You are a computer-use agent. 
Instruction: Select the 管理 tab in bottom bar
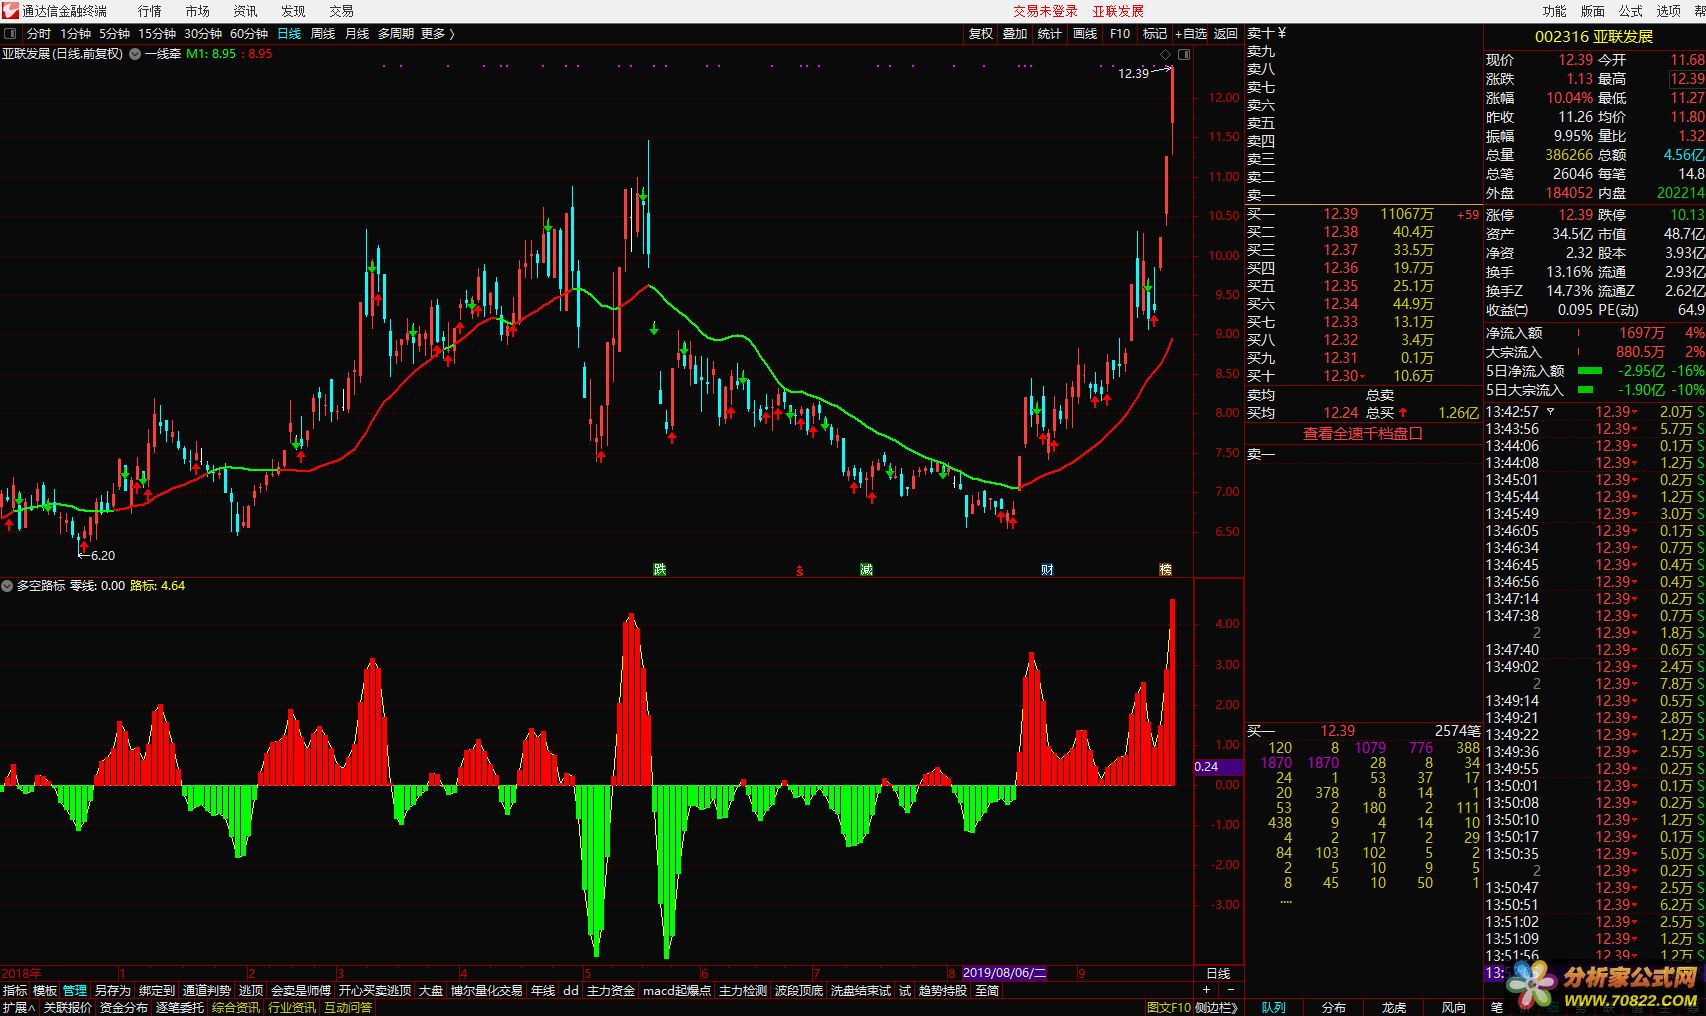(75, 991)
